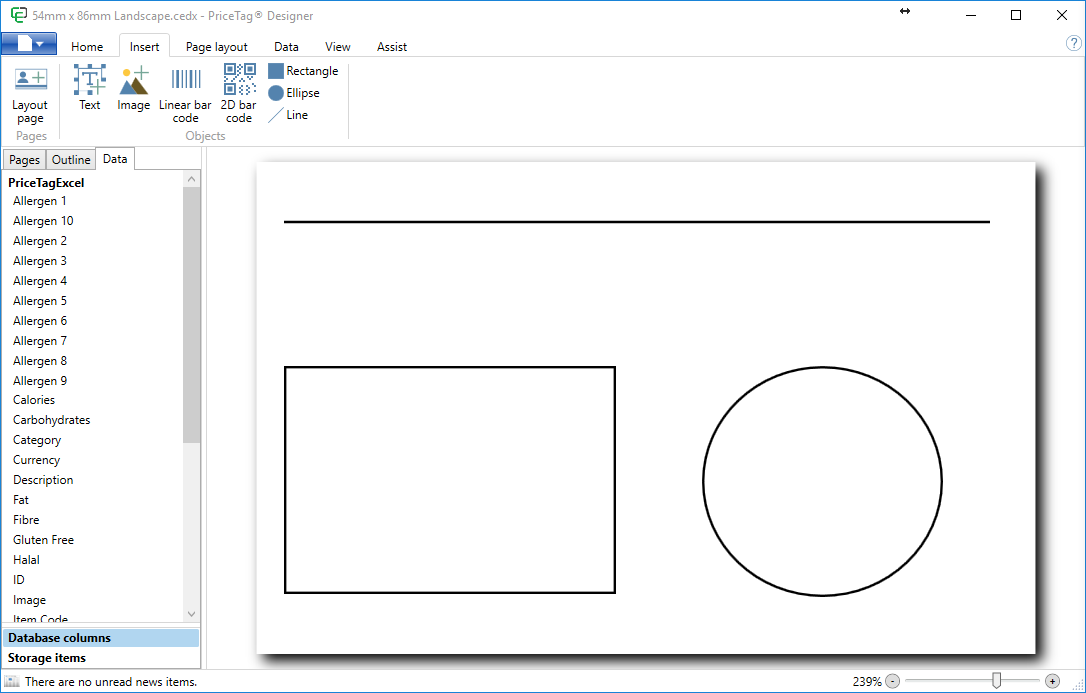Show the Pages panel tab
This screenshot has width=1086, height=693.
24,159
